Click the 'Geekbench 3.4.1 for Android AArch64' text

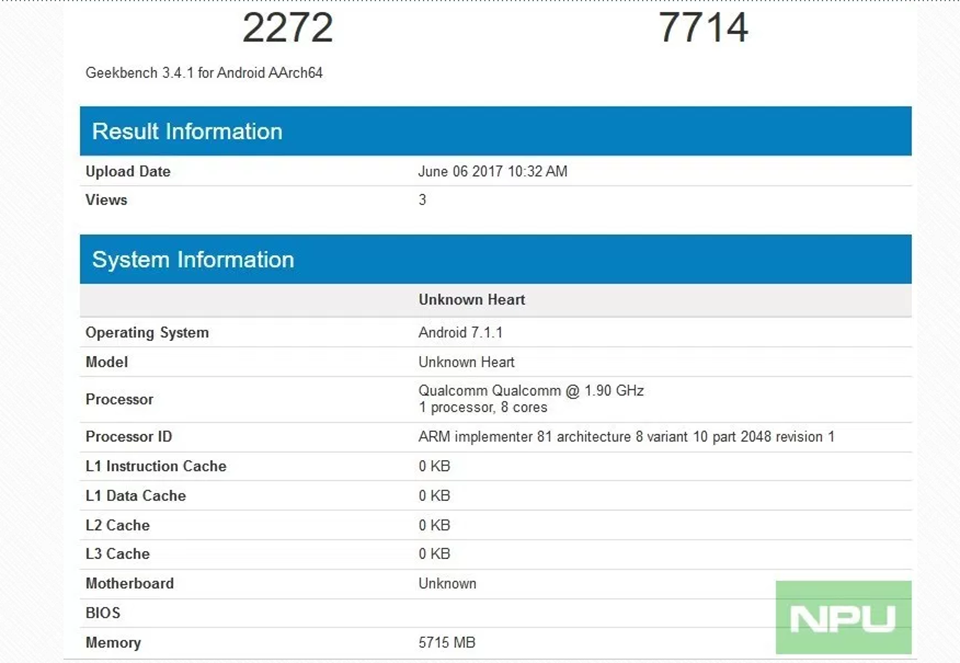click(204, 73)
